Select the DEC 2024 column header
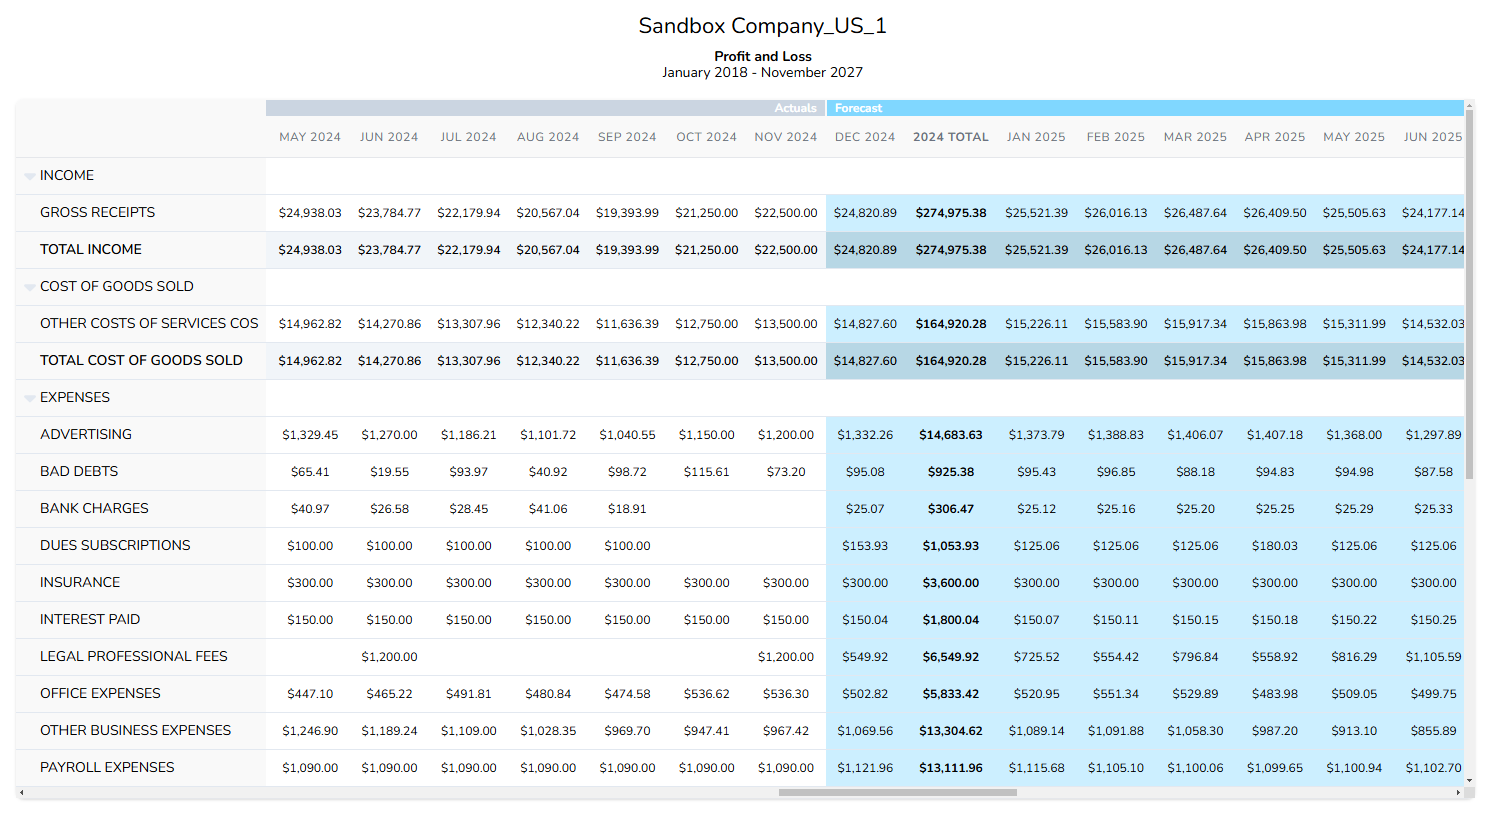The width and height of the screenshot is (1488, 819). coord(865,137)
